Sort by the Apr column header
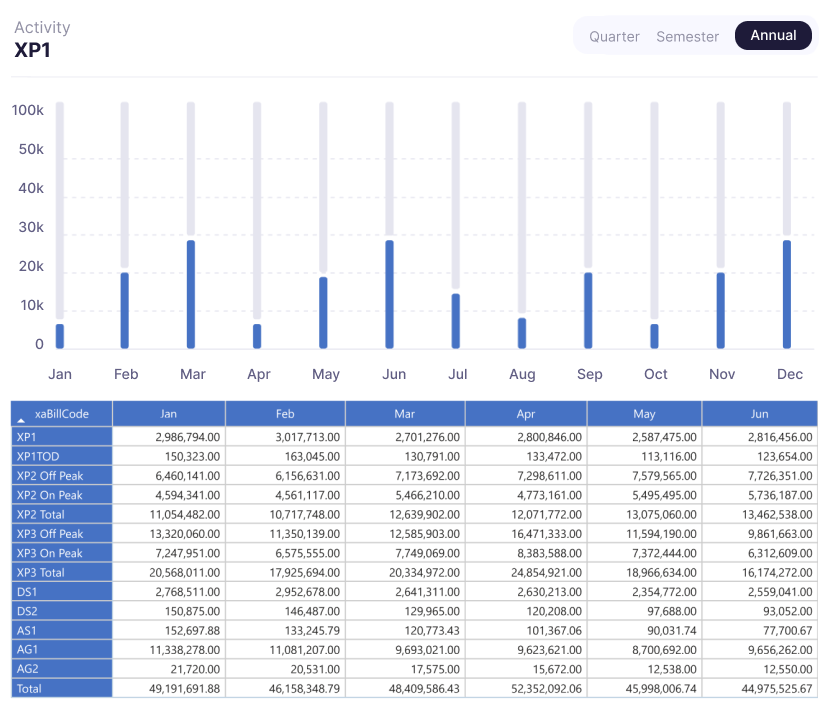The height and width of the screenshot is (709, 828). point(525,413)
